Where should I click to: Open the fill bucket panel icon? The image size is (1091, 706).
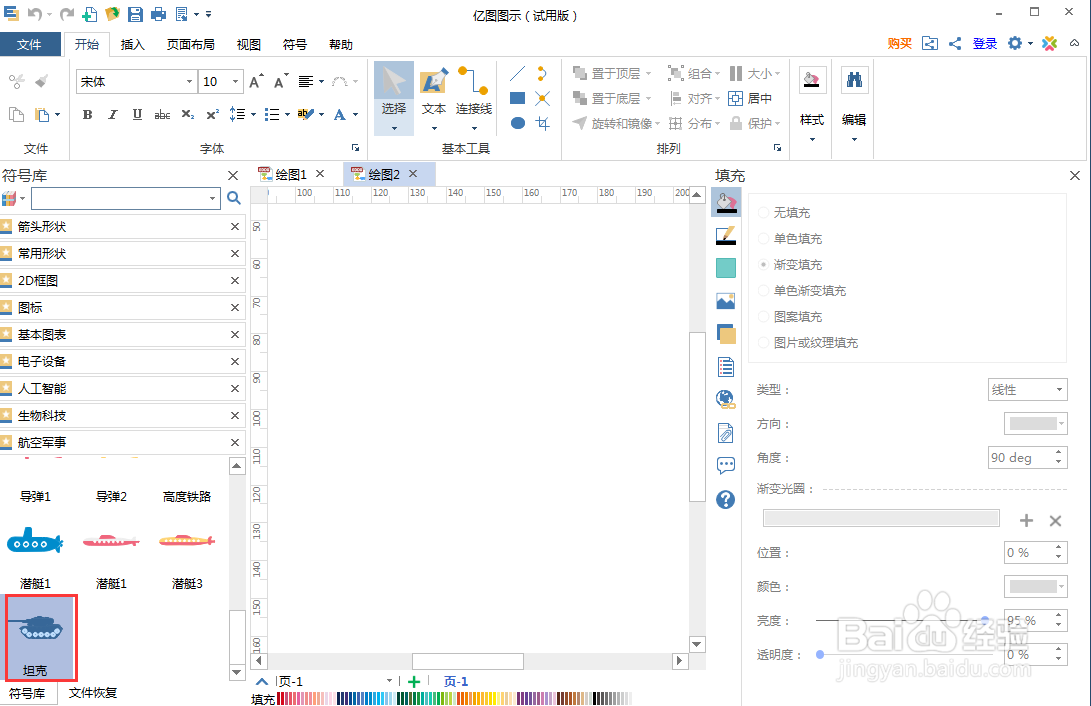click(726, 202)
